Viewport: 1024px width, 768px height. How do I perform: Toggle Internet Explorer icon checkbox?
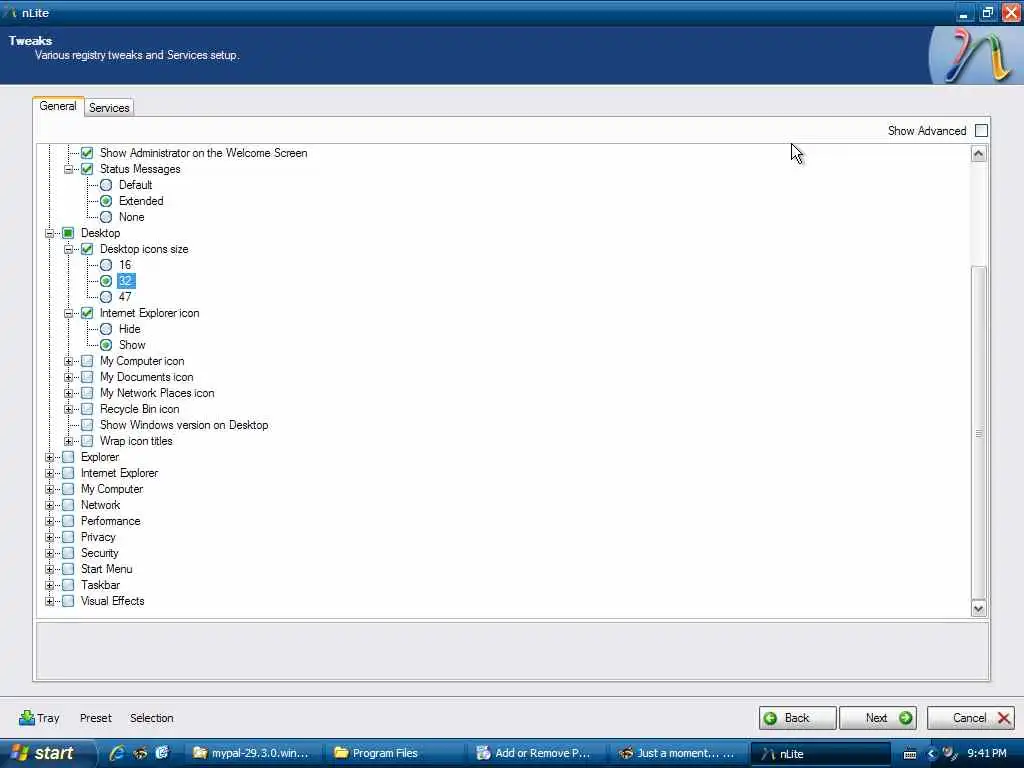[x=87, y=313]
